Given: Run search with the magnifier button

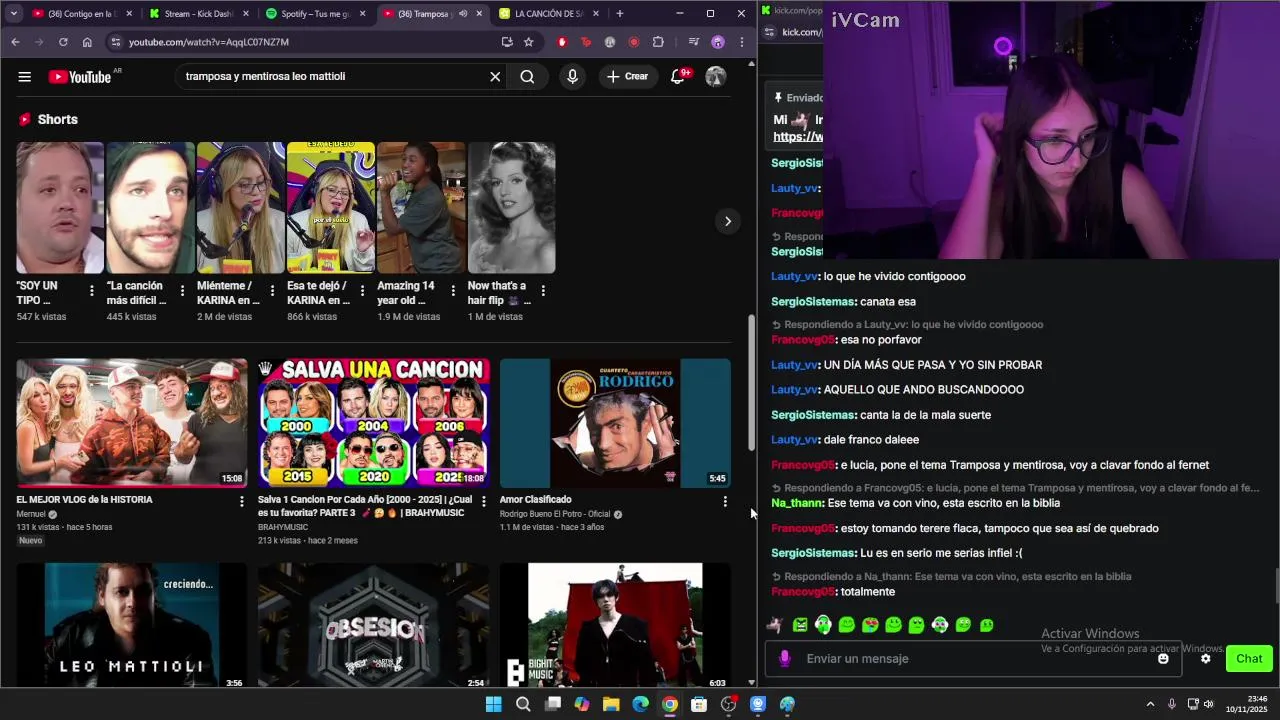Looking at the screenshot, I should tap(527, 77).
